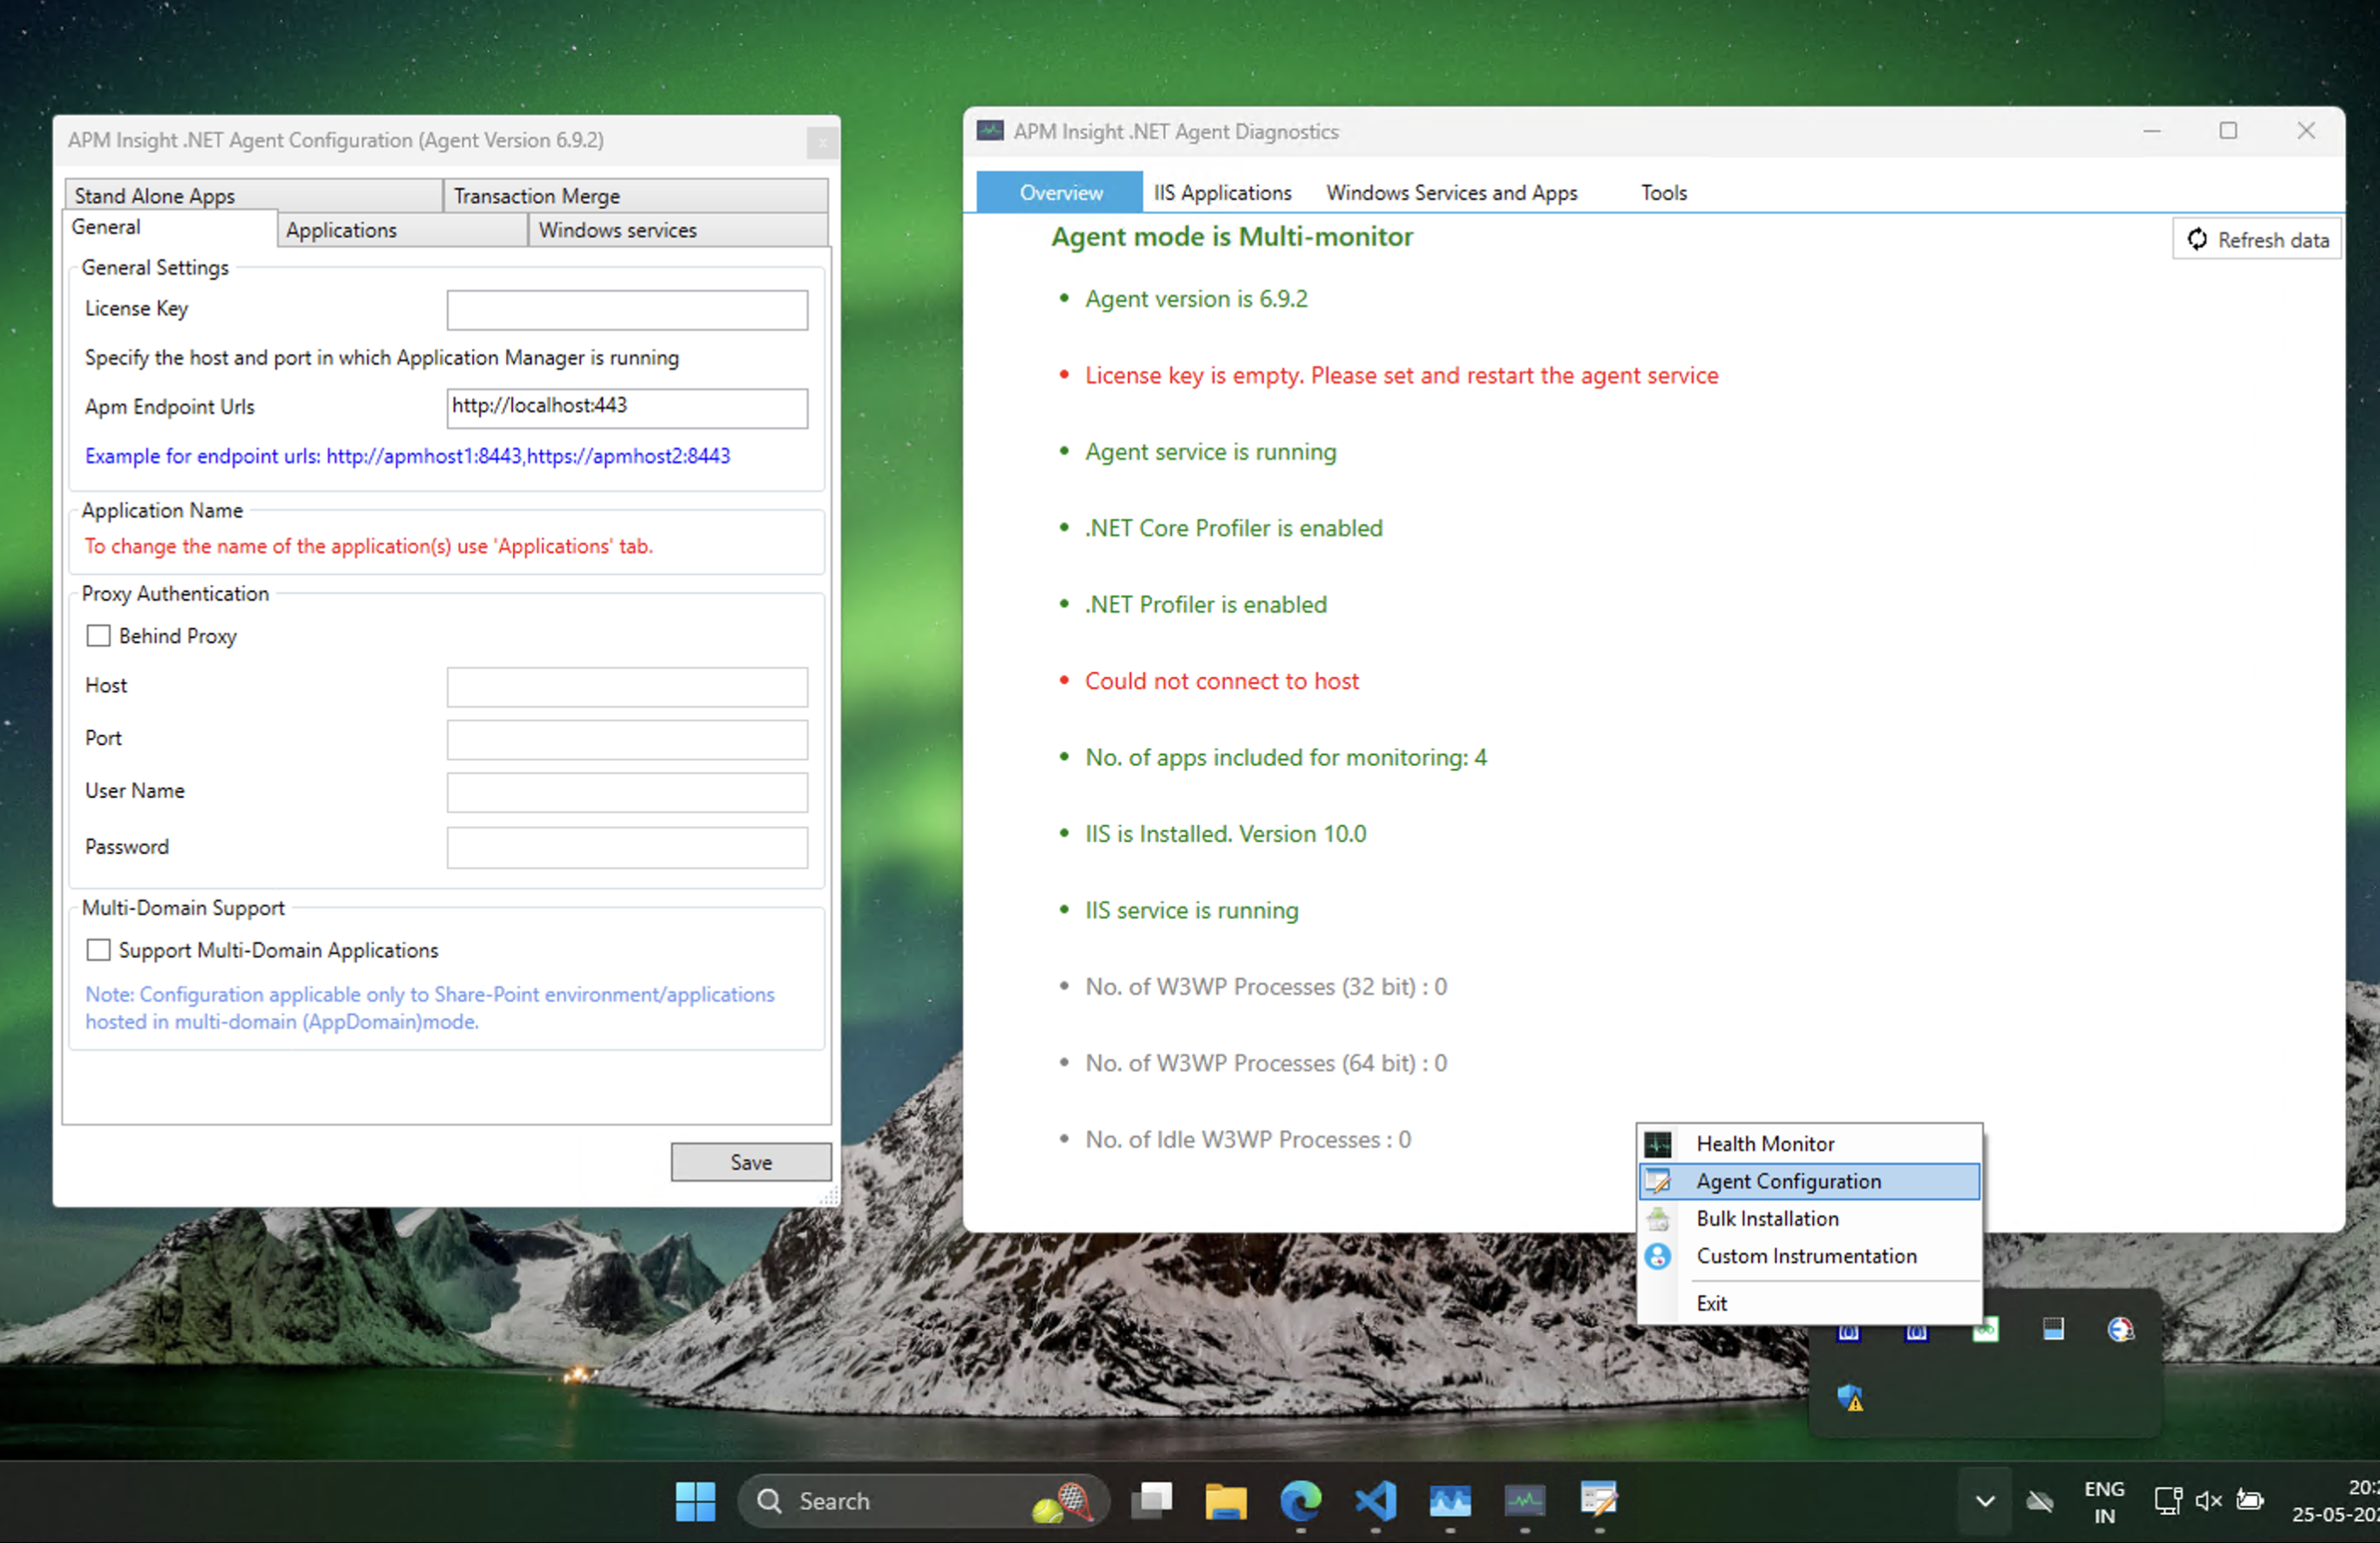Click the battery icon in the system tray
The height and width of the screenshot is (1543, 2380).
point(2249,1500)
